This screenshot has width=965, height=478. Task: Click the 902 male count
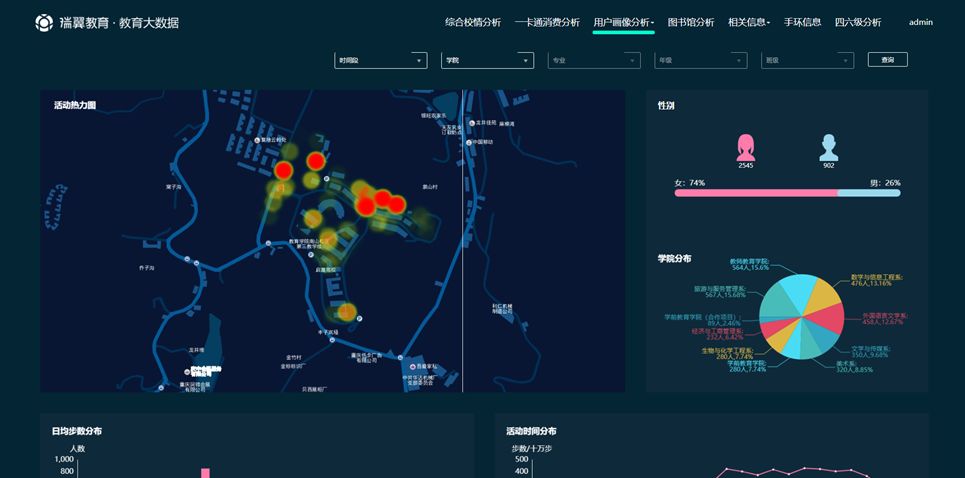click(x=828, y=165)
